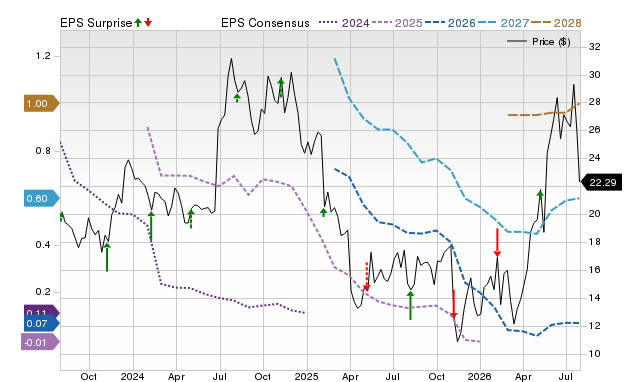Click the dashed green arrow near November 2024
The image size is (640, 382).
tap(280, 88)
